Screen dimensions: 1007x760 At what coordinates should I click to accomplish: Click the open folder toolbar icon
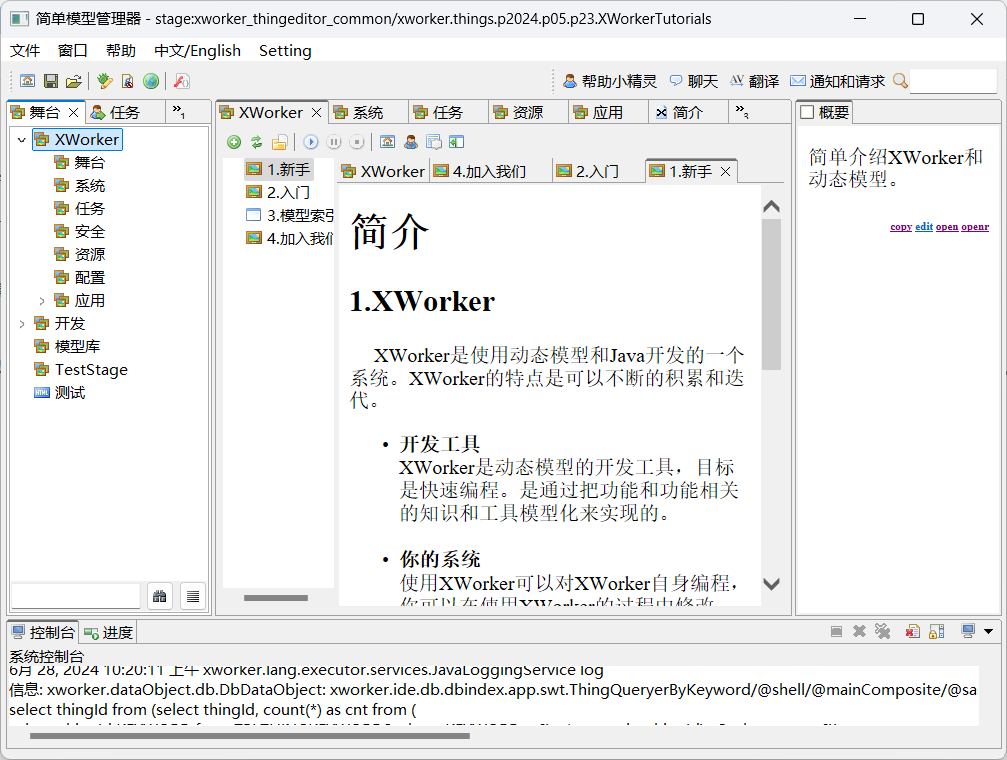click(74, 81)
